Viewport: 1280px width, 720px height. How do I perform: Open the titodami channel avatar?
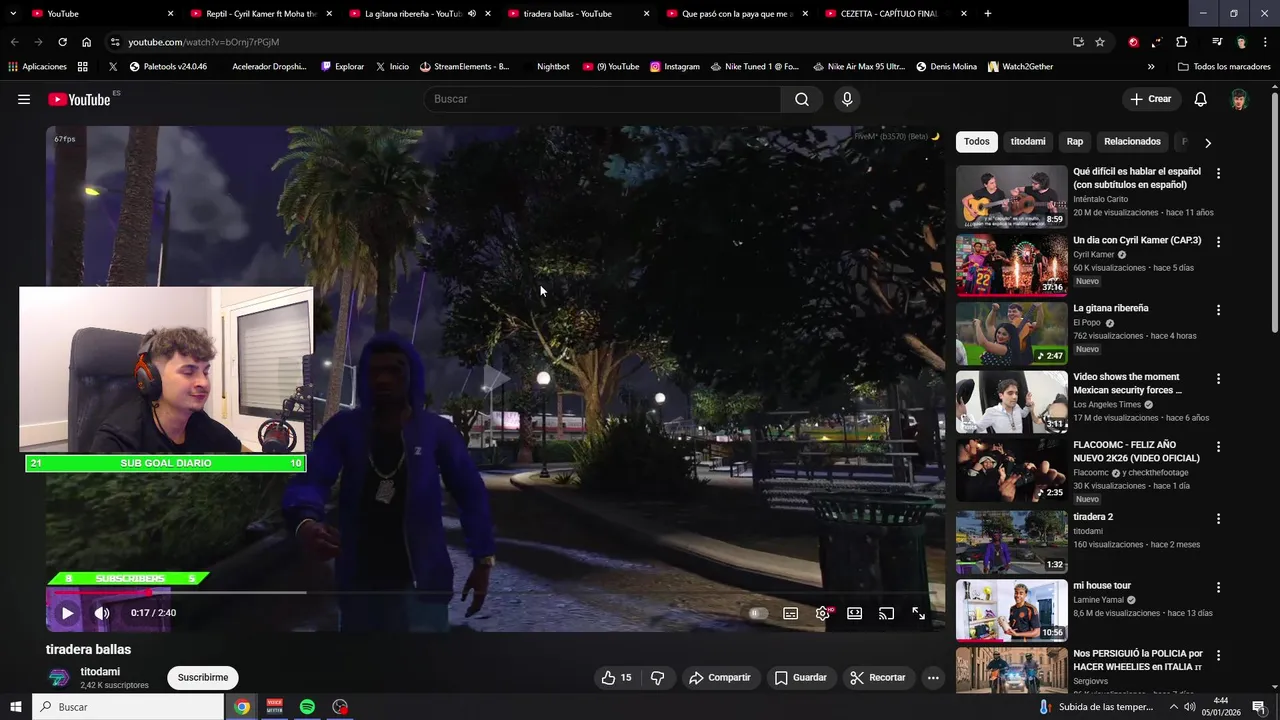click(59, 677)
